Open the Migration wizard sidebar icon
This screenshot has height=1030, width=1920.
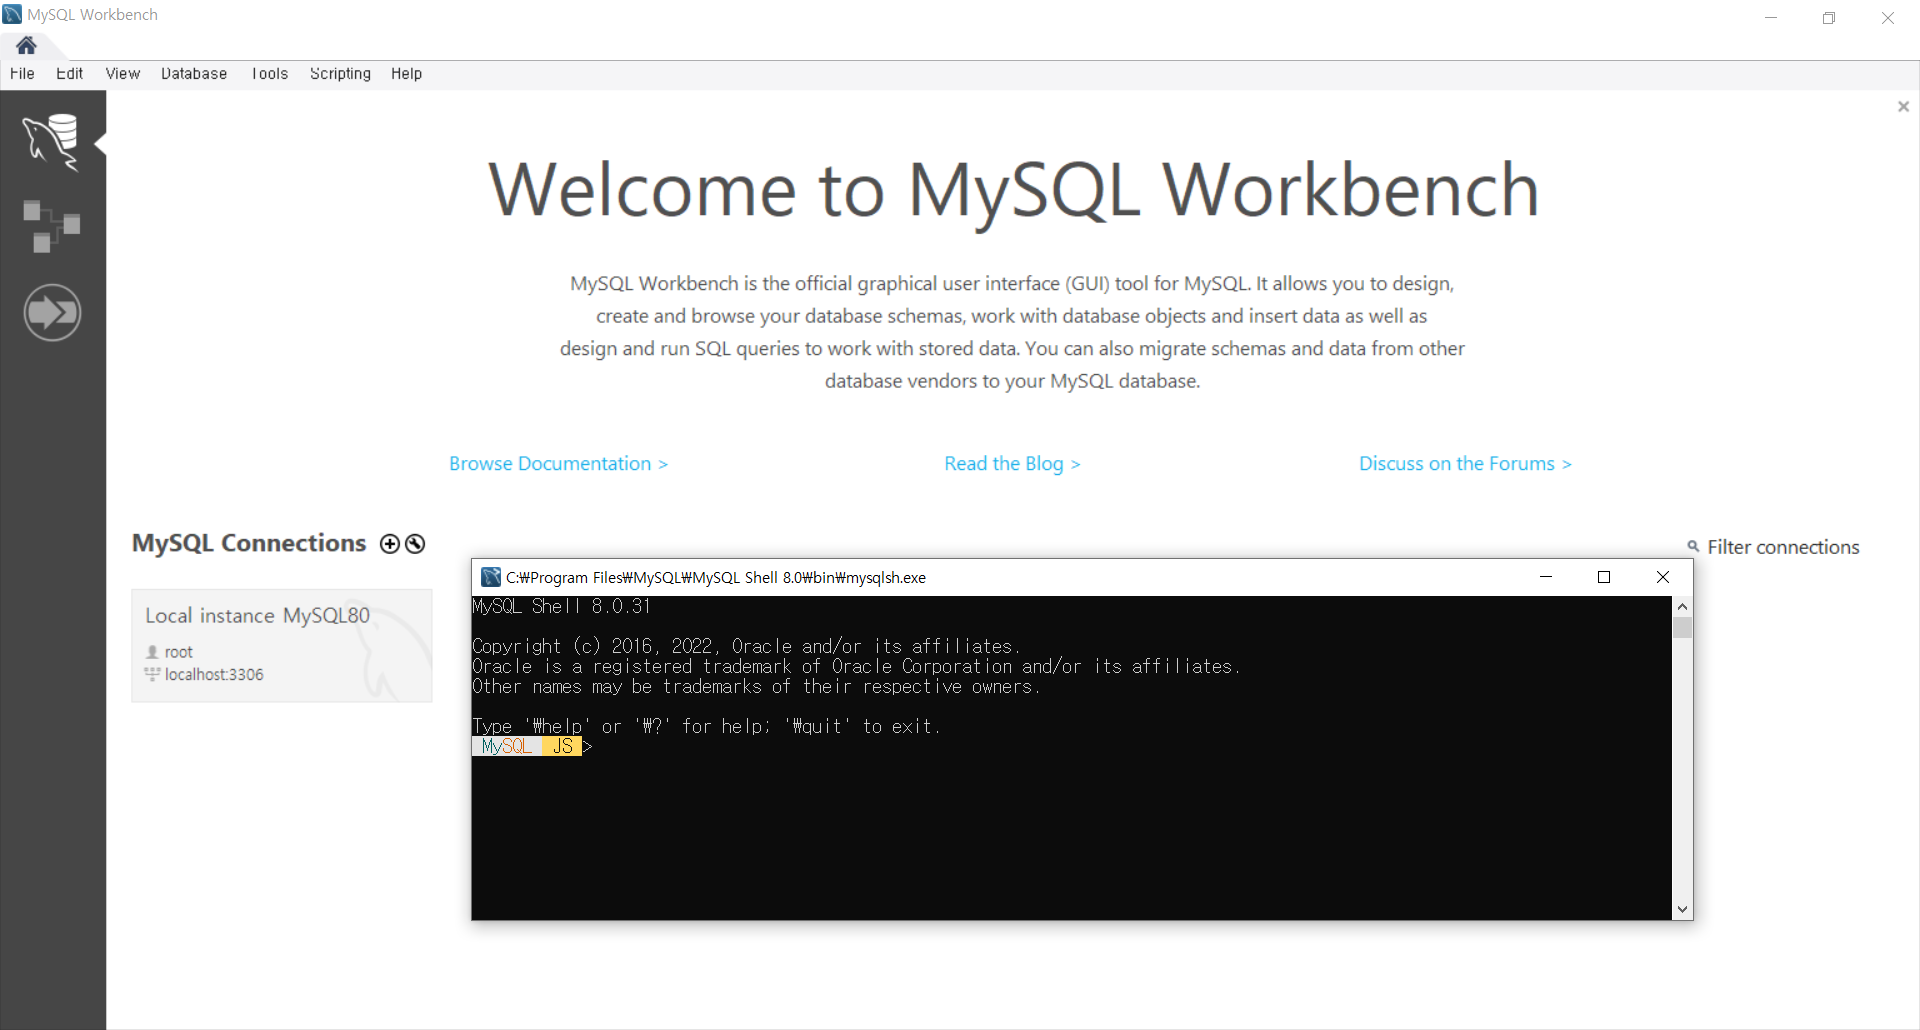[52, 313]
